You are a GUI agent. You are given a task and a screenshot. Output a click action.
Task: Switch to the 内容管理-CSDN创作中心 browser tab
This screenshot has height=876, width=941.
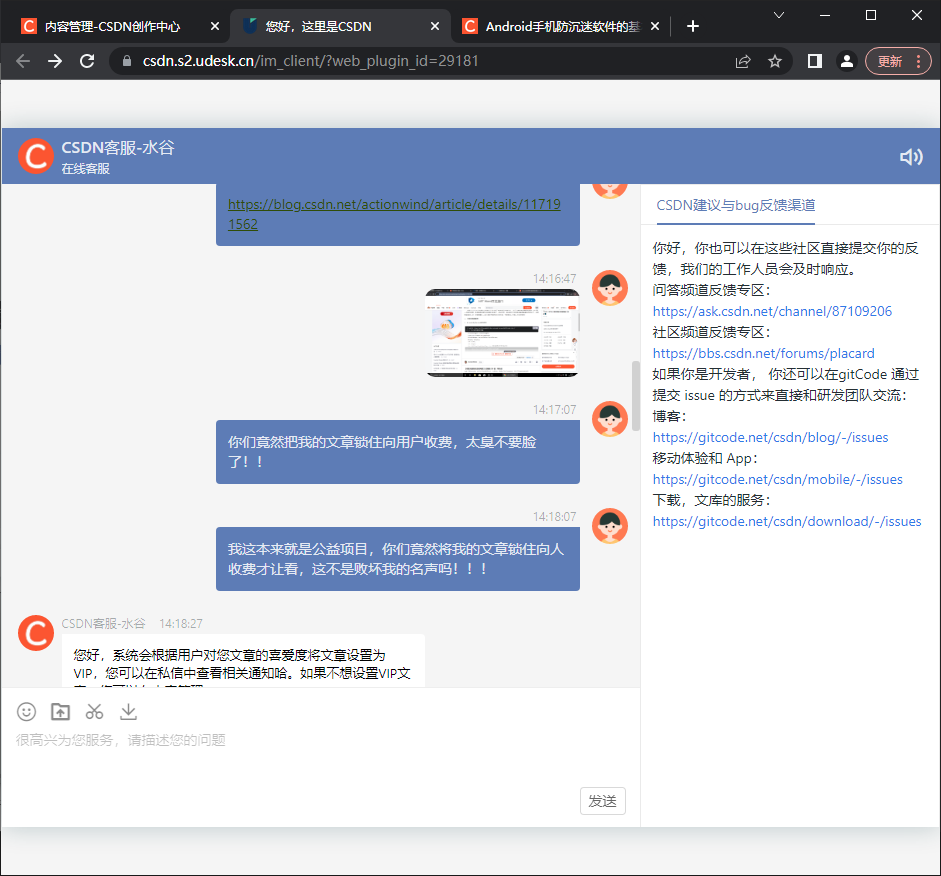coord(113,26)
